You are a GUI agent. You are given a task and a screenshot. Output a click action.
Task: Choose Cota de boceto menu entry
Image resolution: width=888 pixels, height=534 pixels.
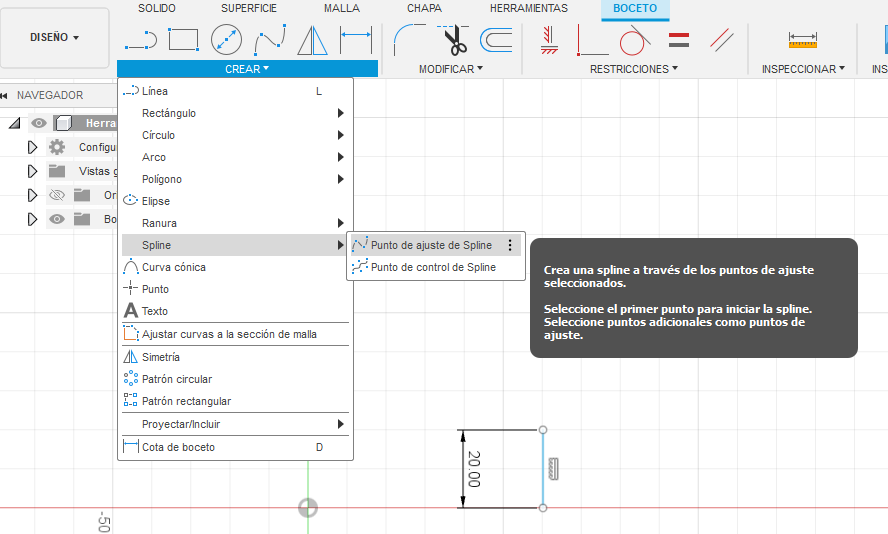[236, 447]
